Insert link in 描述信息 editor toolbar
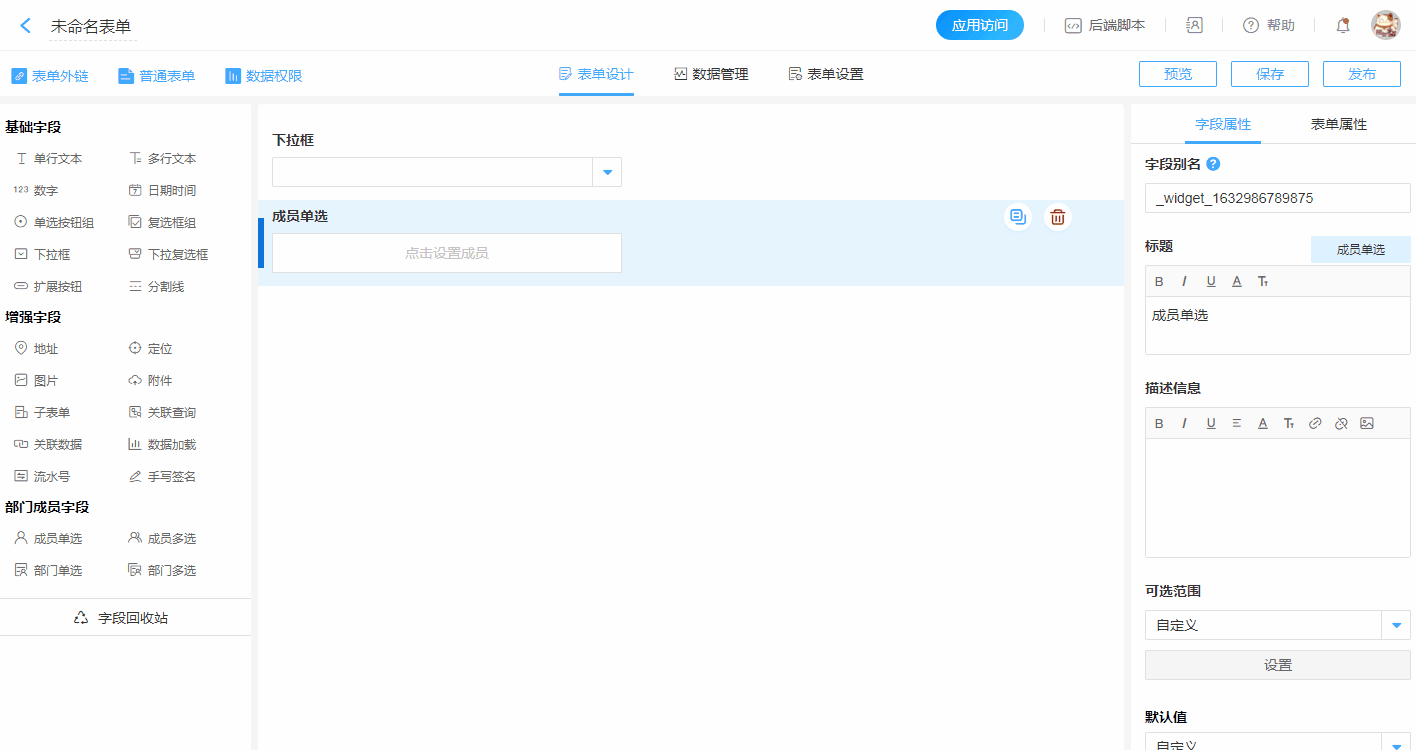 click(1315, 423)
